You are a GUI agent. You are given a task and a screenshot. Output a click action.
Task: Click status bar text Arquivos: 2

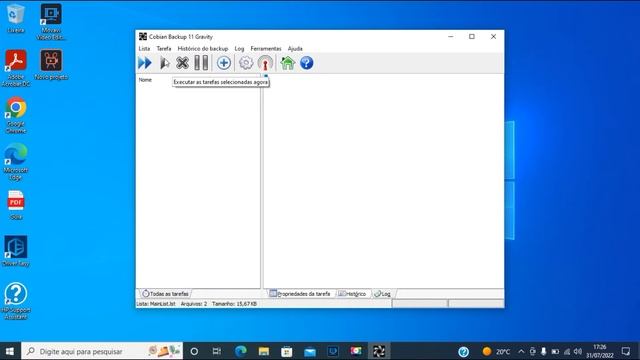[x=194, y=304]
